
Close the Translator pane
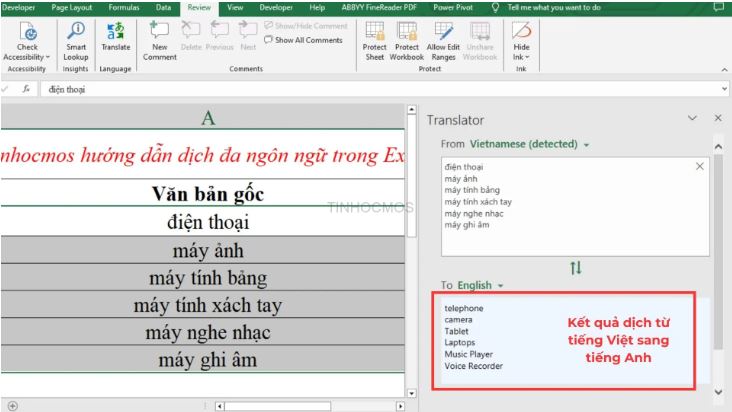click(718, 118)
